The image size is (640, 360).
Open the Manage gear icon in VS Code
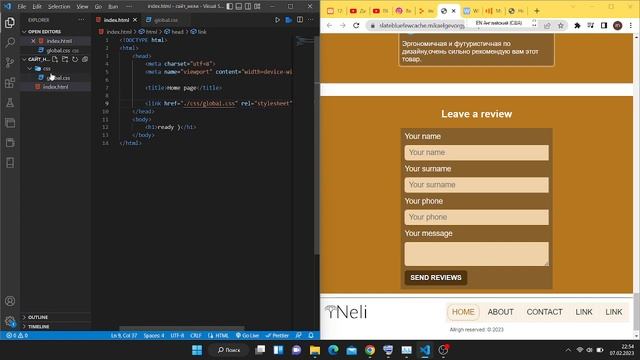pos(10,321)
